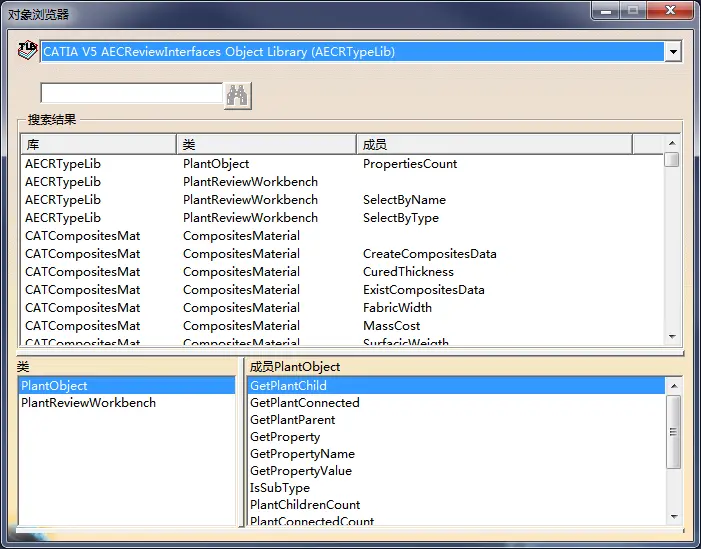Click PlantReviewWorkbench row without a member

pyautogui.click(x=342, y=182)
